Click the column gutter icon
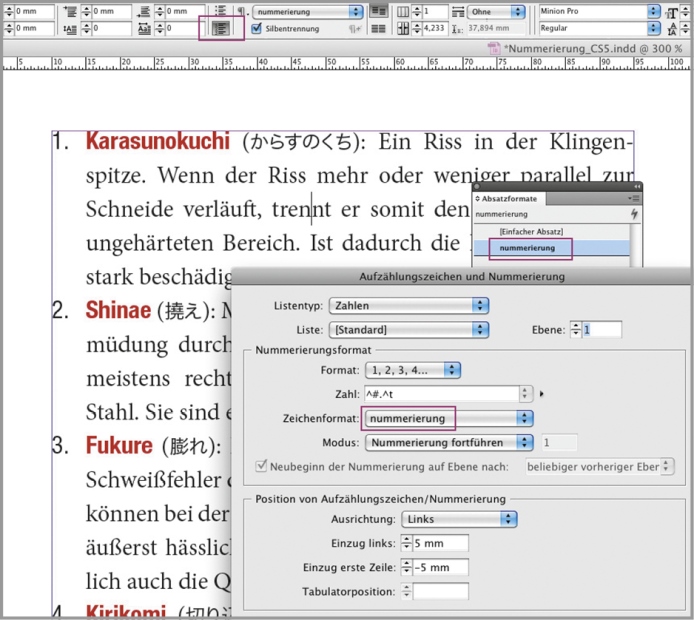Image resolution: width=694 pixels, height=620 pixels. (x=402, y=29)
